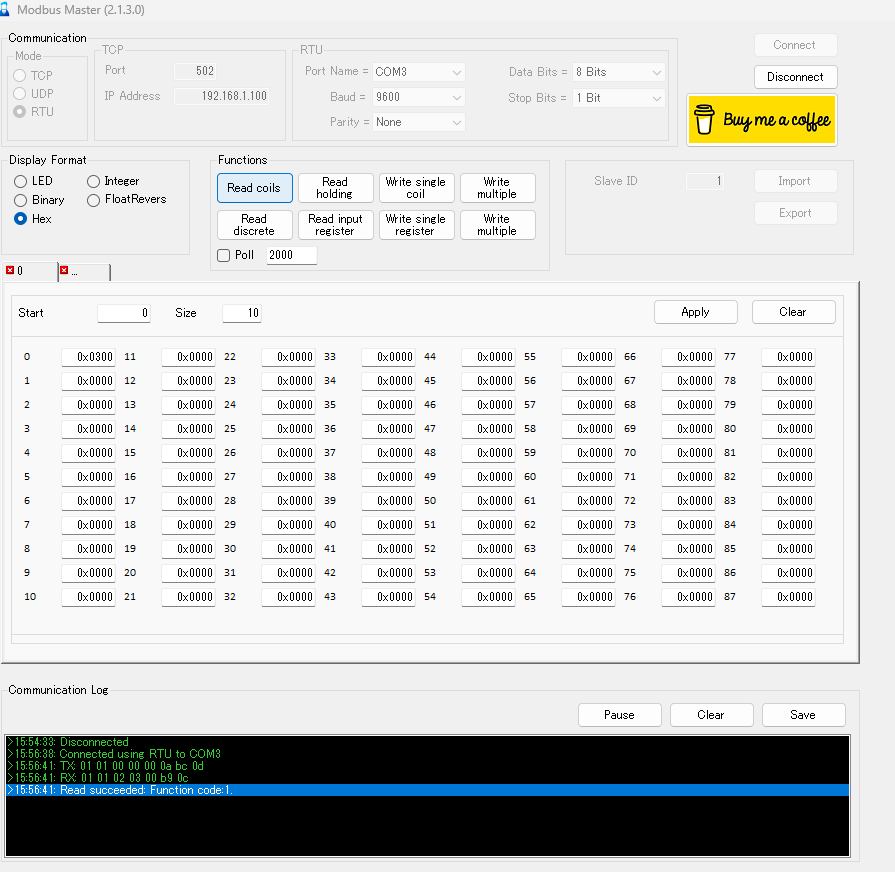
Task: Click the Start address input field
Action: [x=124, y=313]
